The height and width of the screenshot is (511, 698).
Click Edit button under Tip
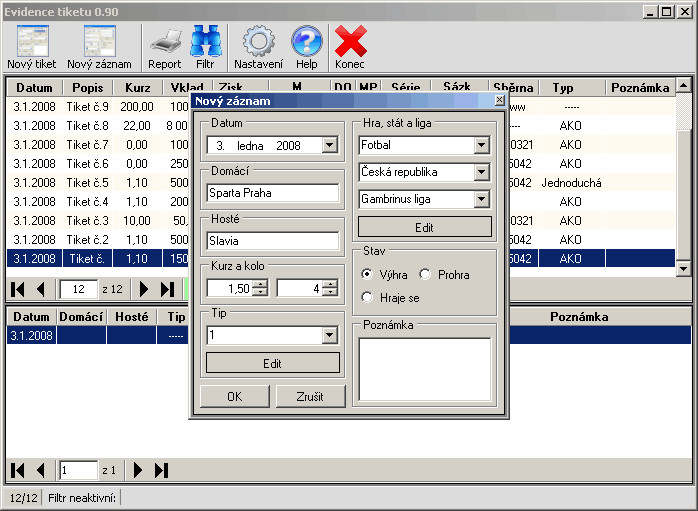click(272, 363)
